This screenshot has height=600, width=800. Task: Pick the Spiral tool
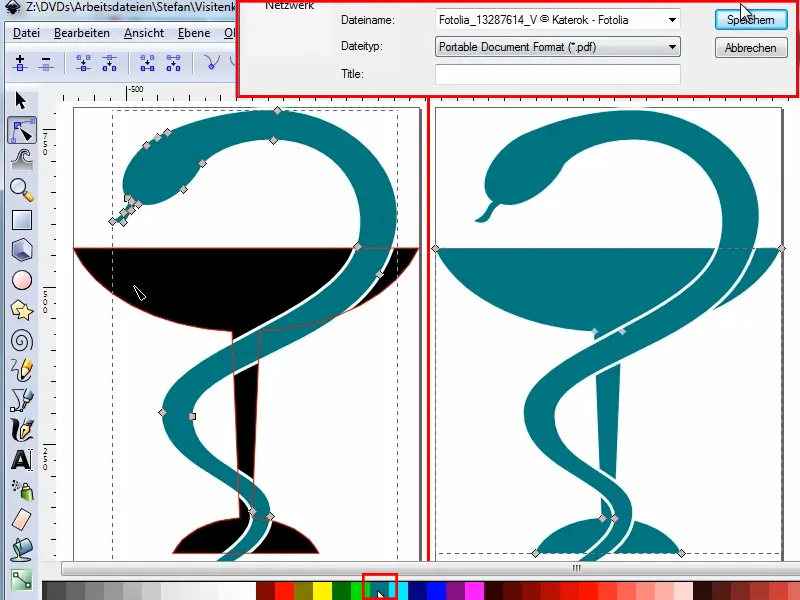(x=22, y=340)
